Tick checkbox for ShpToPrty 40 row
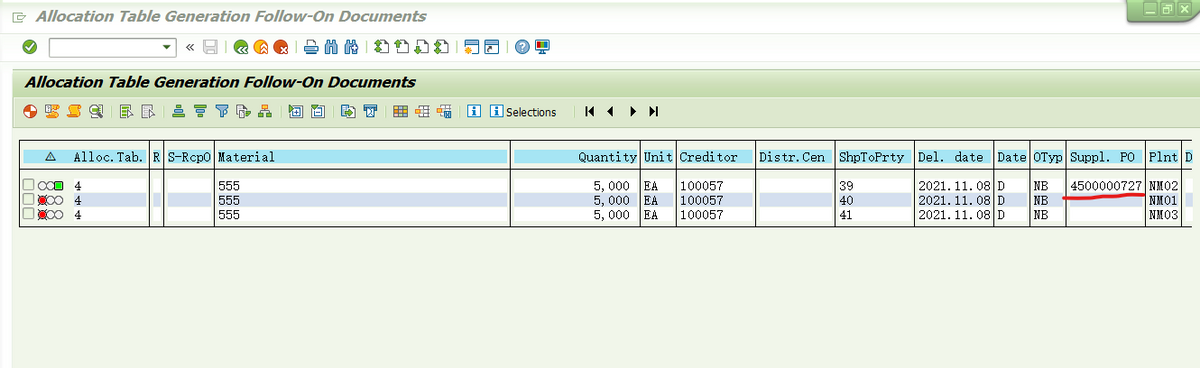The image size is (1200, 368). 28,200
